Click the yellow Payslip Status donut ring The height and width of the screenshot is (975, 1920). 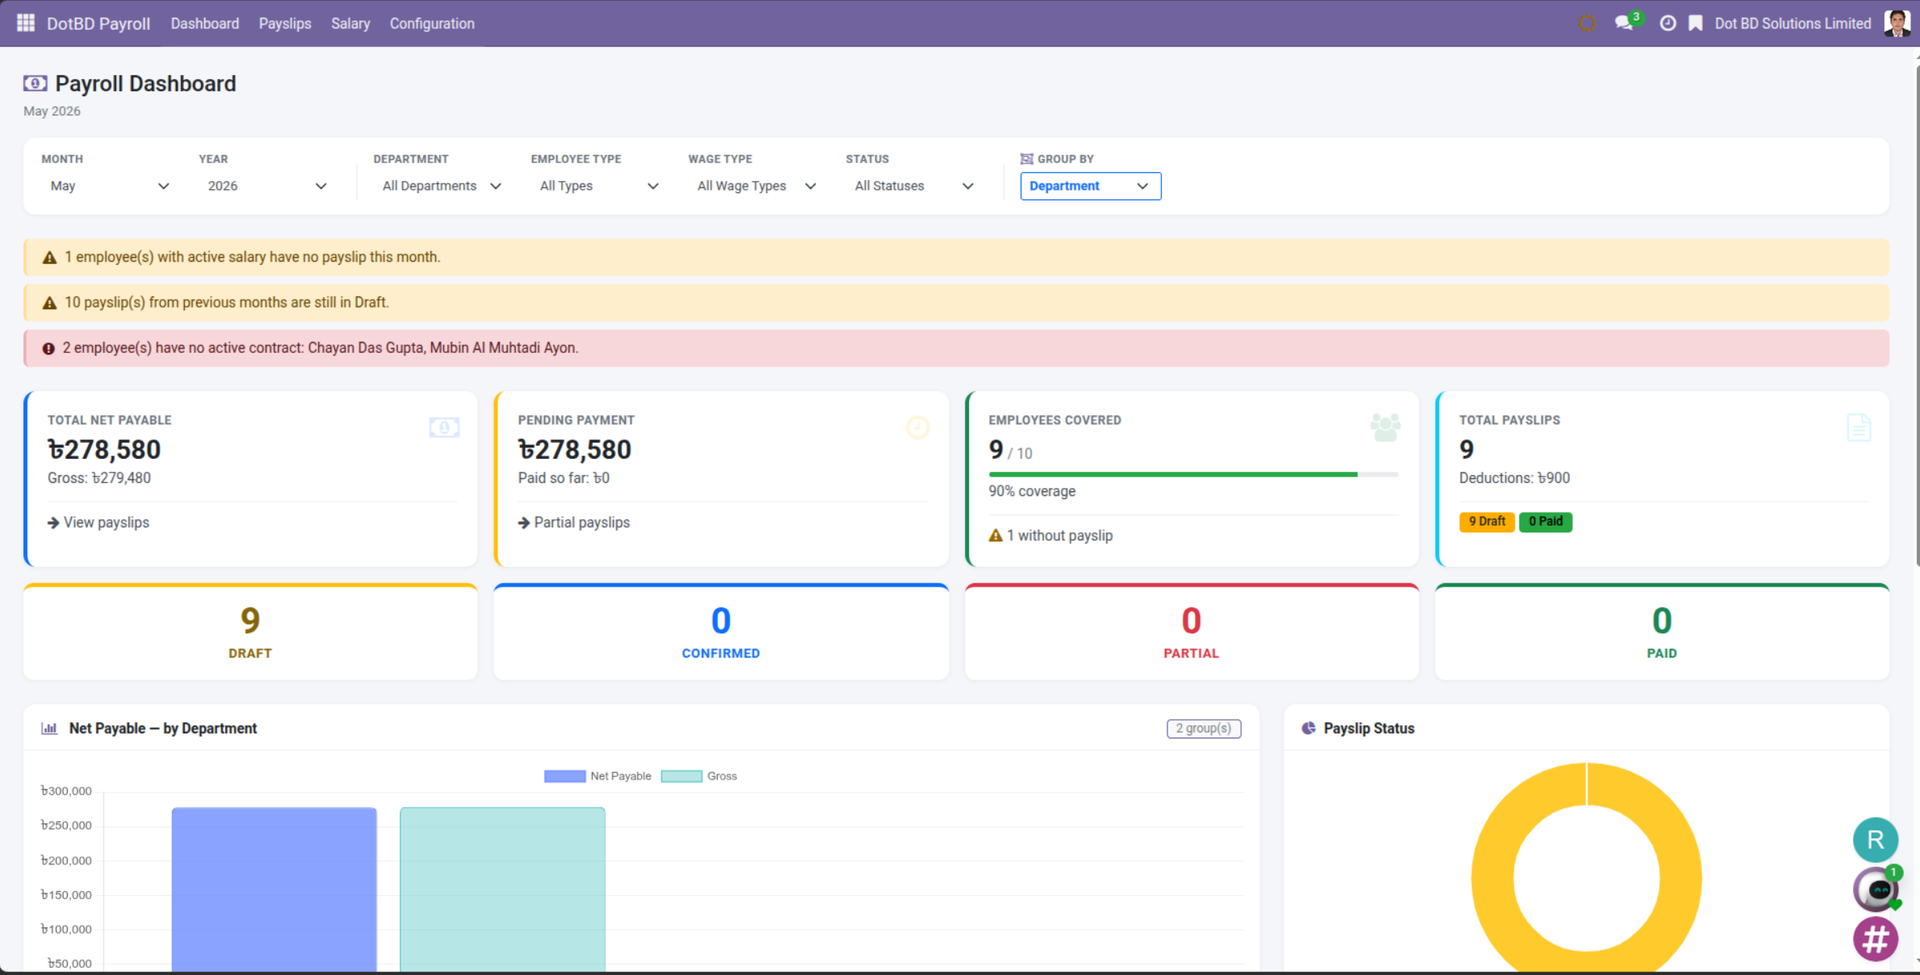click(1492, 878)
